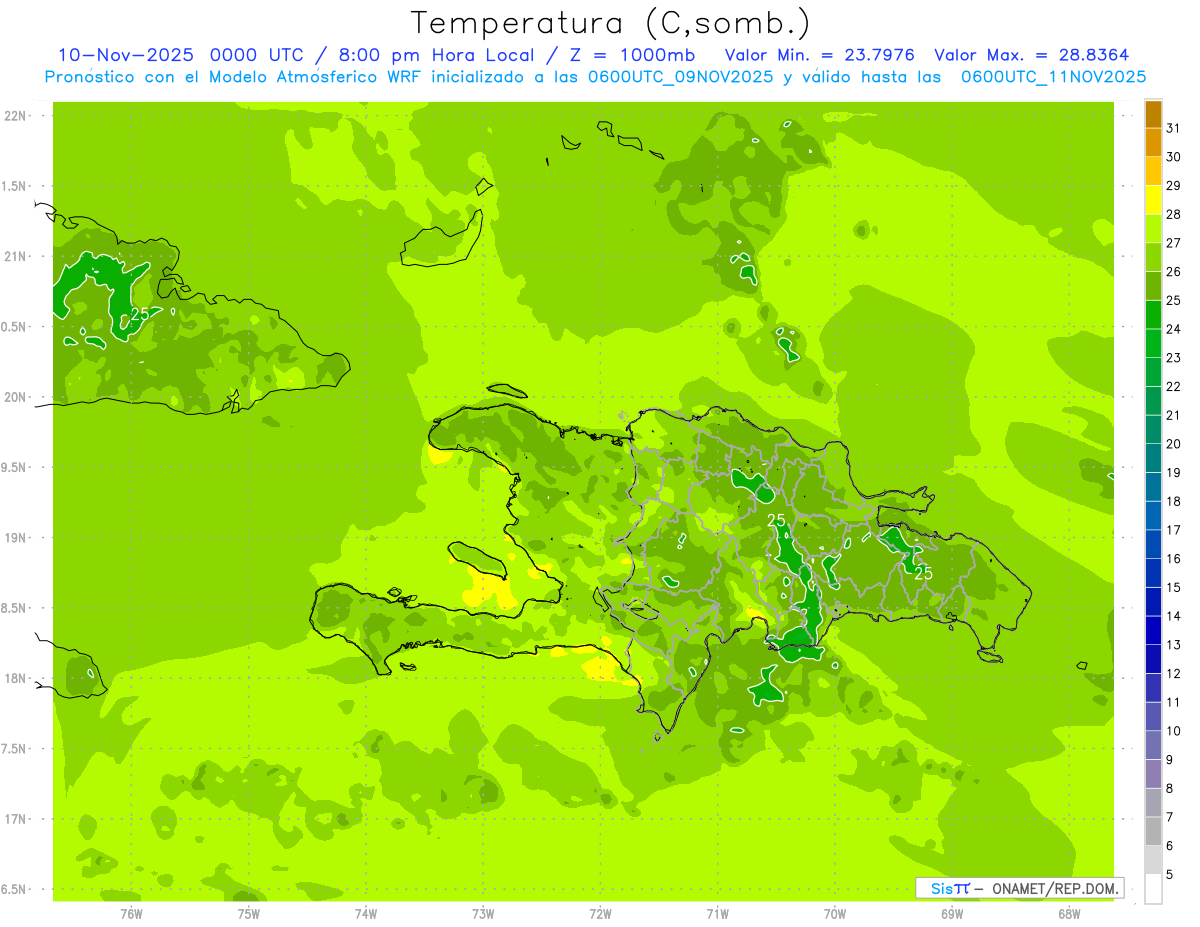The height and width of the screenshot is (927, 1200).
Task: Click the "17N" latitude axis label
Action: [x=16, y=819]
